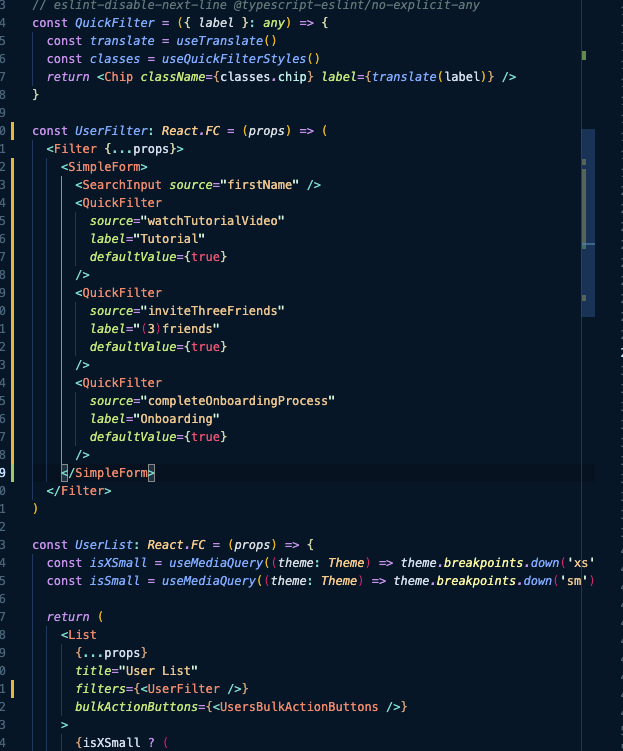Screen dimensions: 623x751
Task: Click the 'xs' breakpoint string
Action: point(580,563)
